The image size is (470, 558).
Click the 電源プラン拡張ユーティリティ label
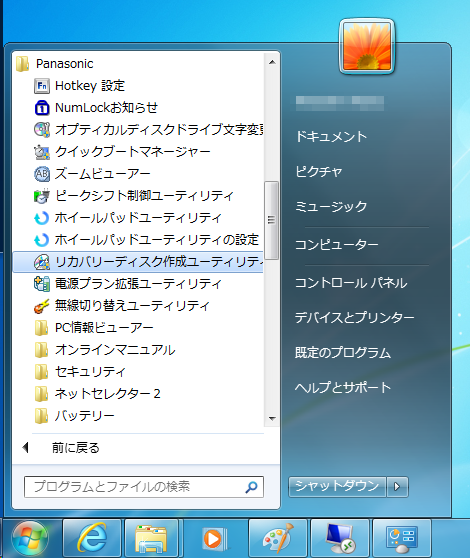pos(138,284)
